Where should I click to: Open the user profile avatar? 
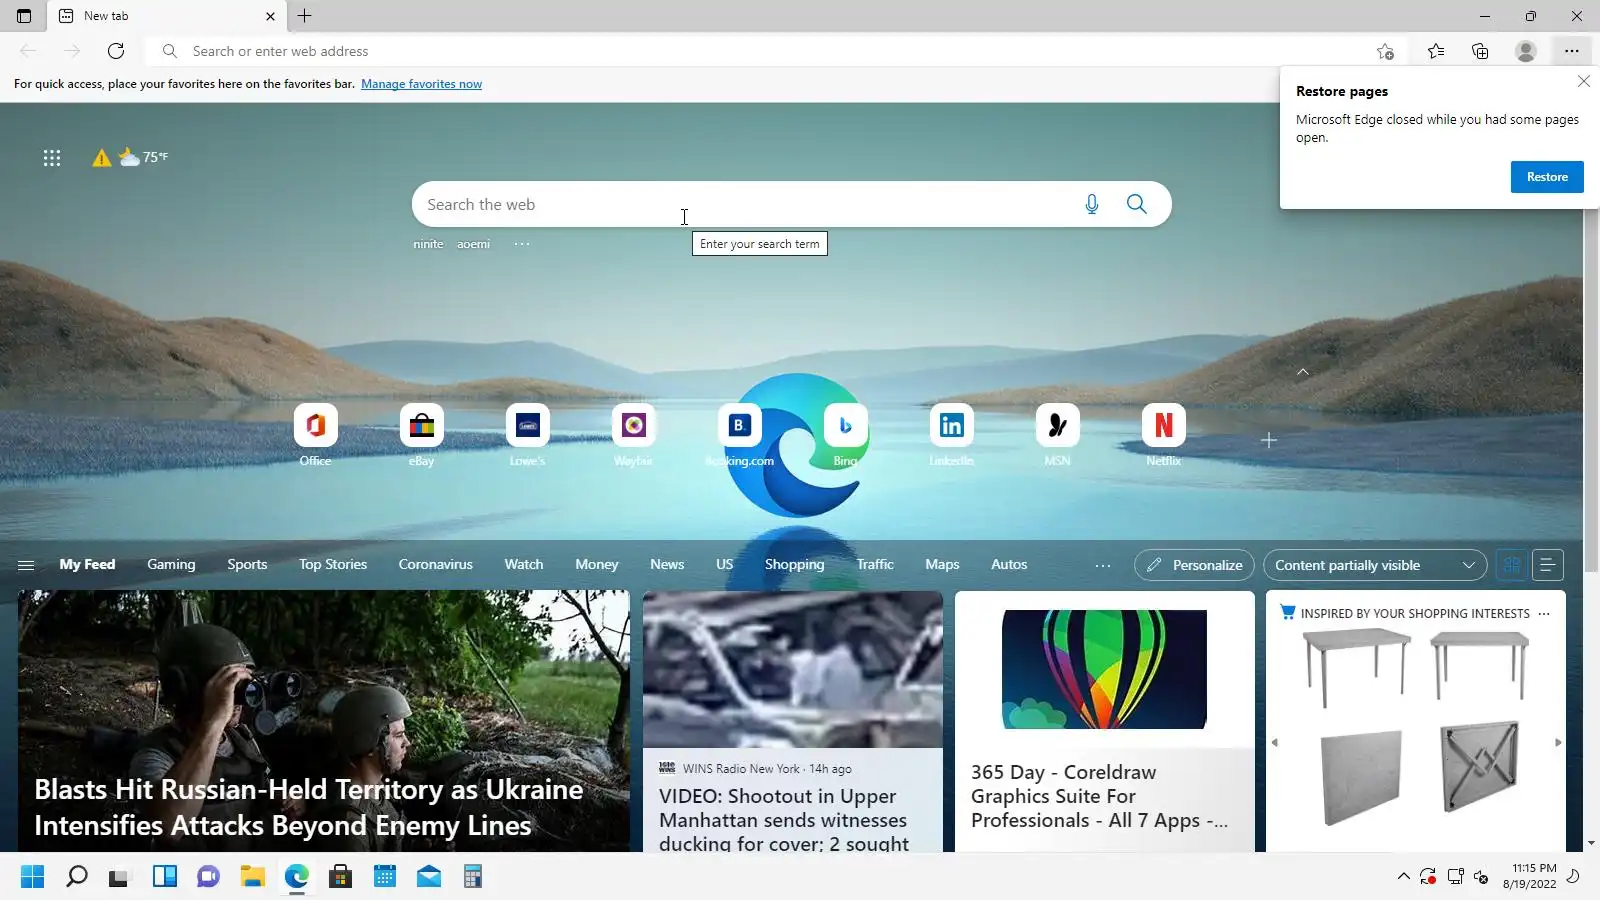1525,51
